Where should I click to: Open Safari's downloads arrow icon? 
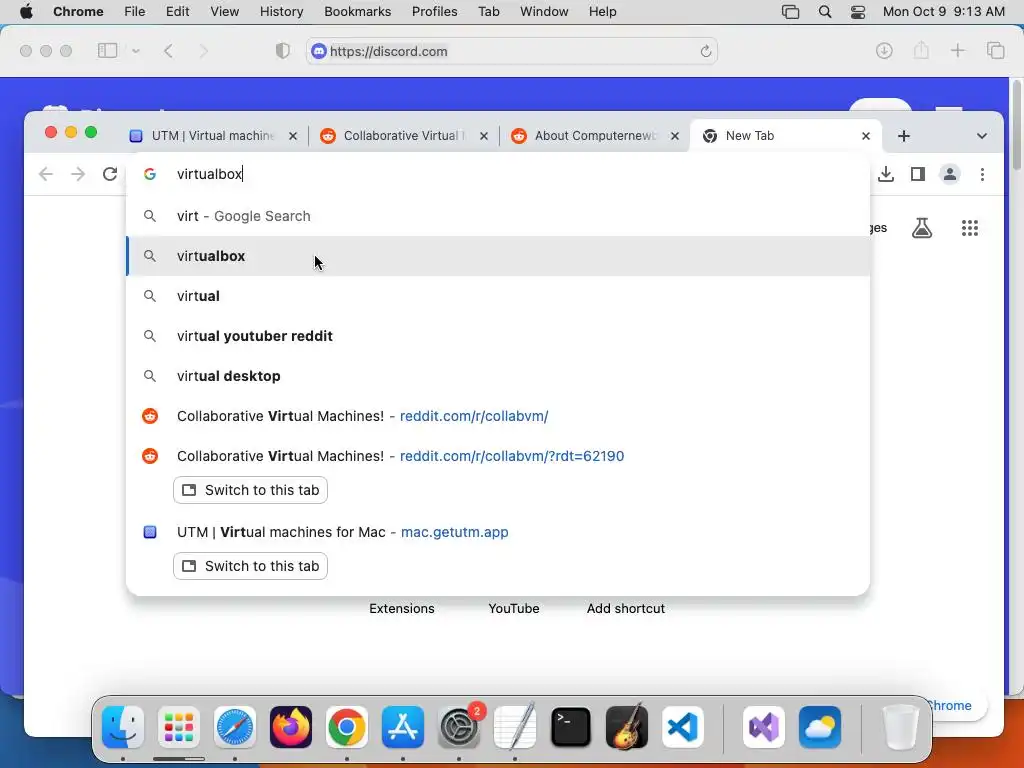pos(884,50)
